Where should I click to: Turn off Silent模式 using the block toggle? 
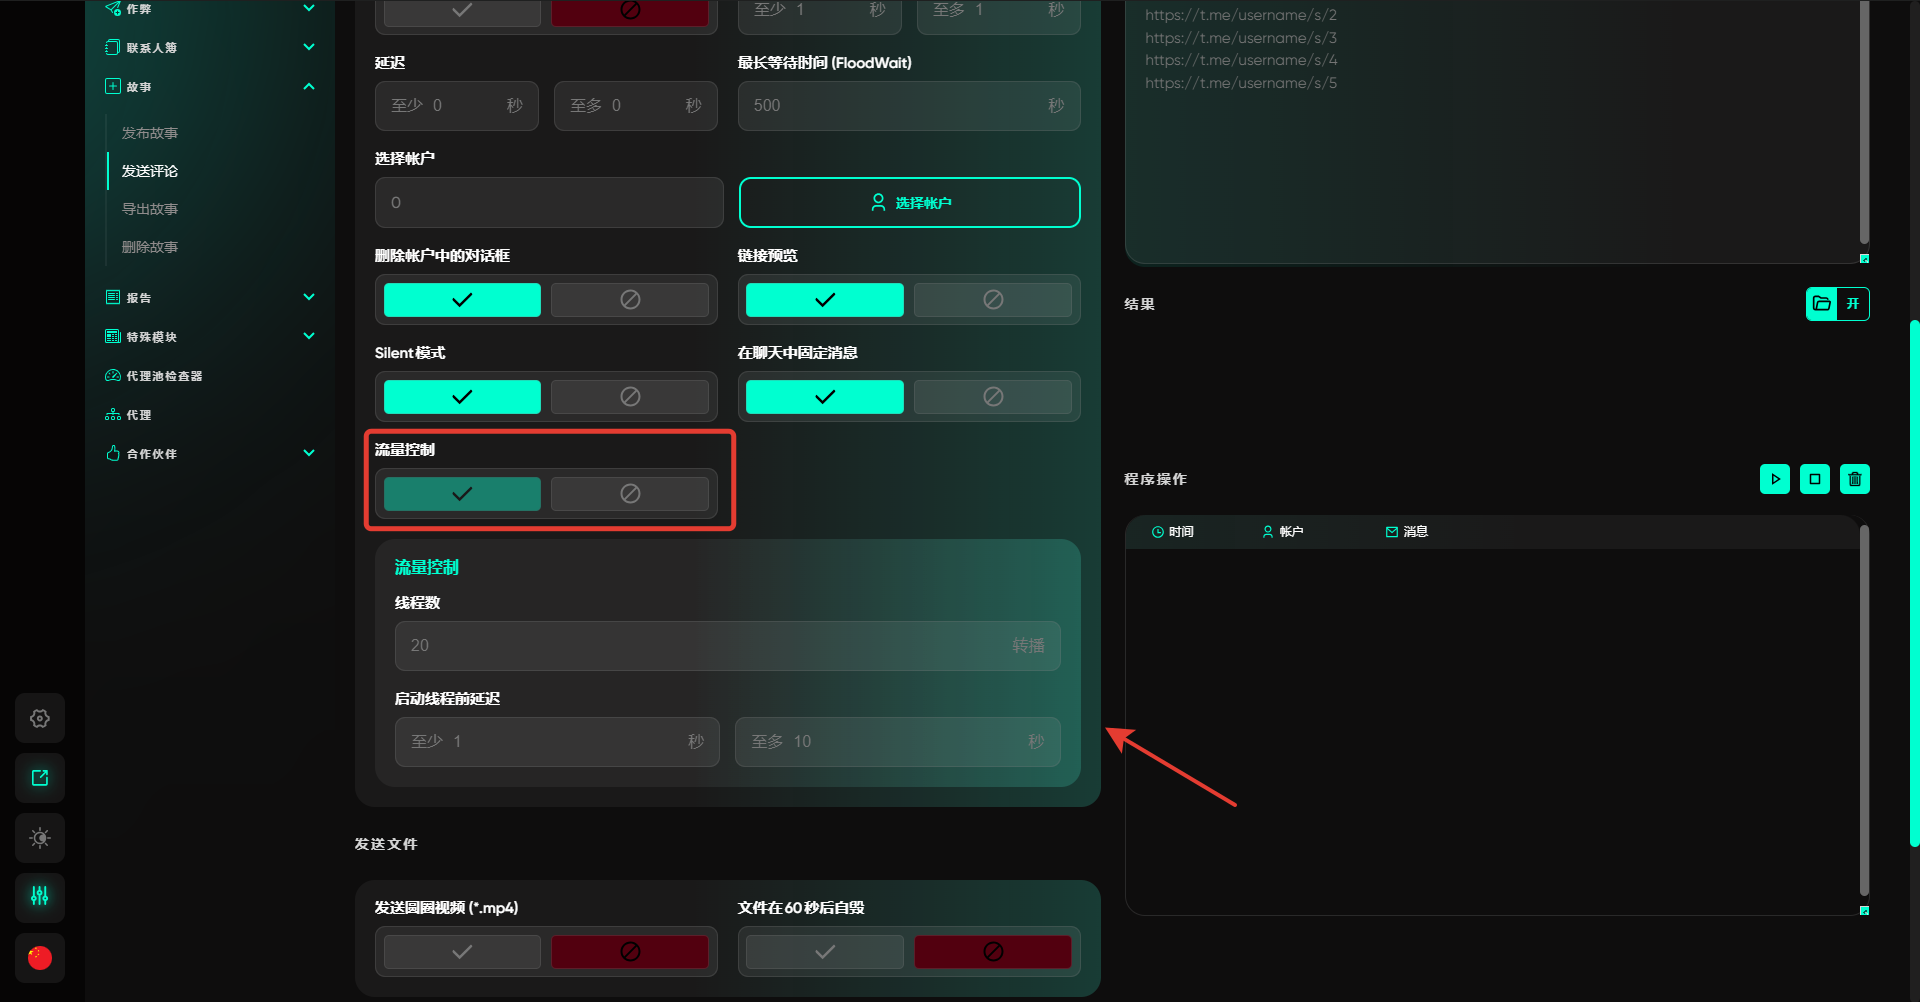pos(630,397)
